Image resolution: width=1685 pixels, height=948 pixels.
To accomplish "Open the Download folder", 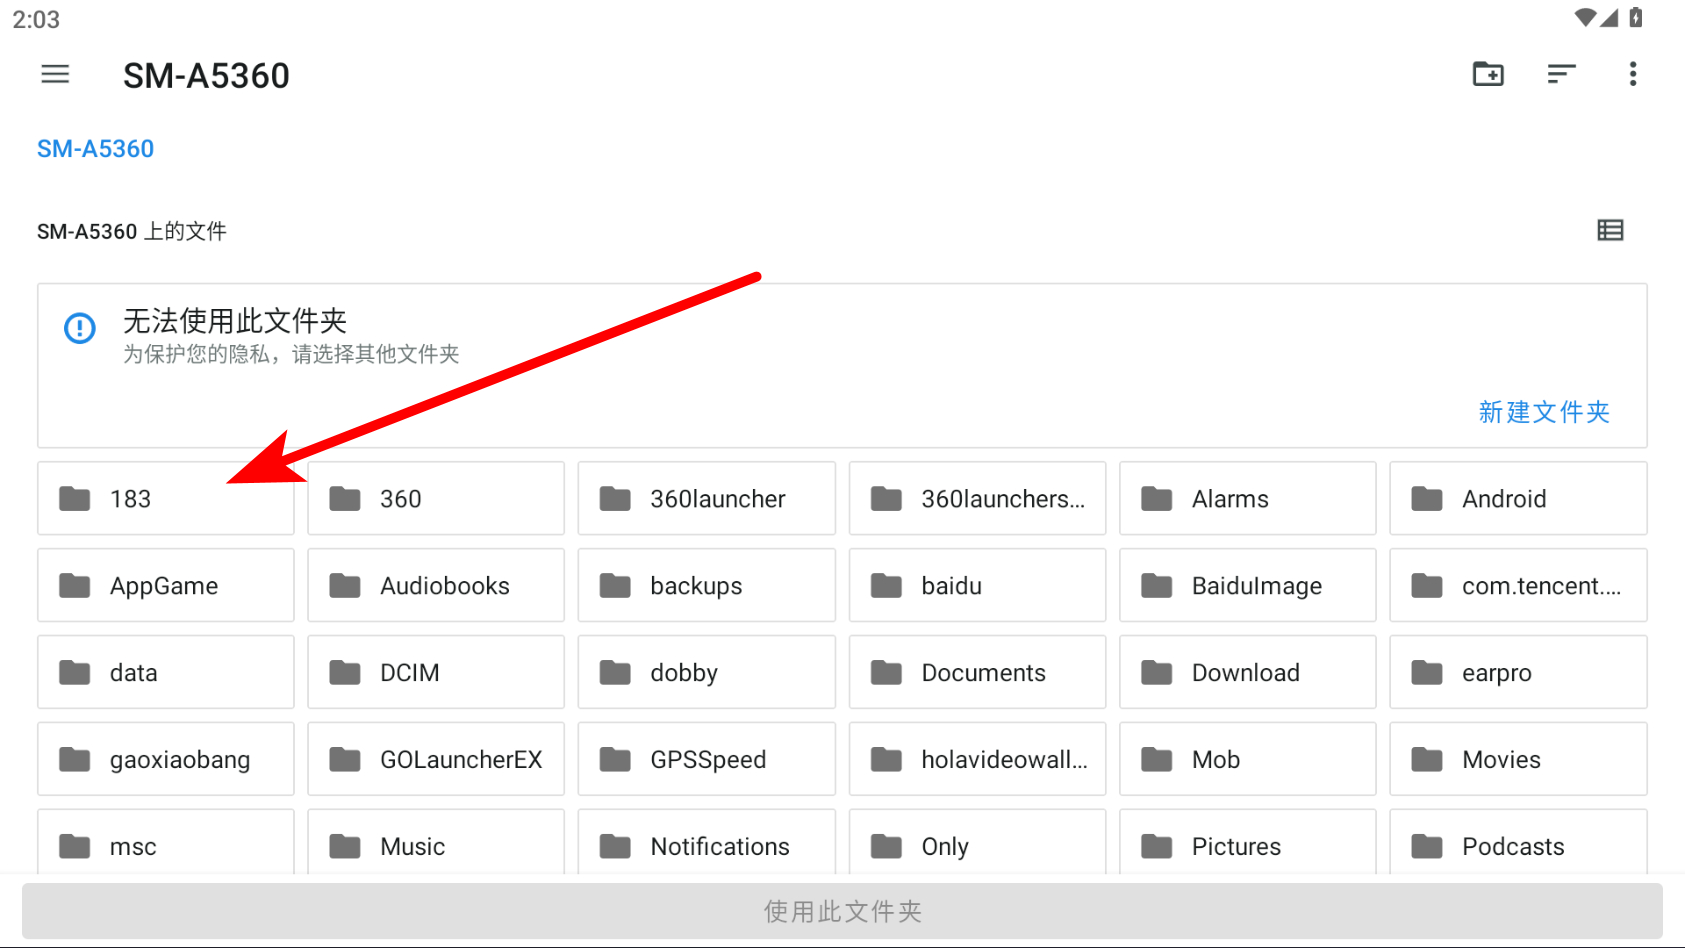I will pyautogui.click(x=1247, y=672).
